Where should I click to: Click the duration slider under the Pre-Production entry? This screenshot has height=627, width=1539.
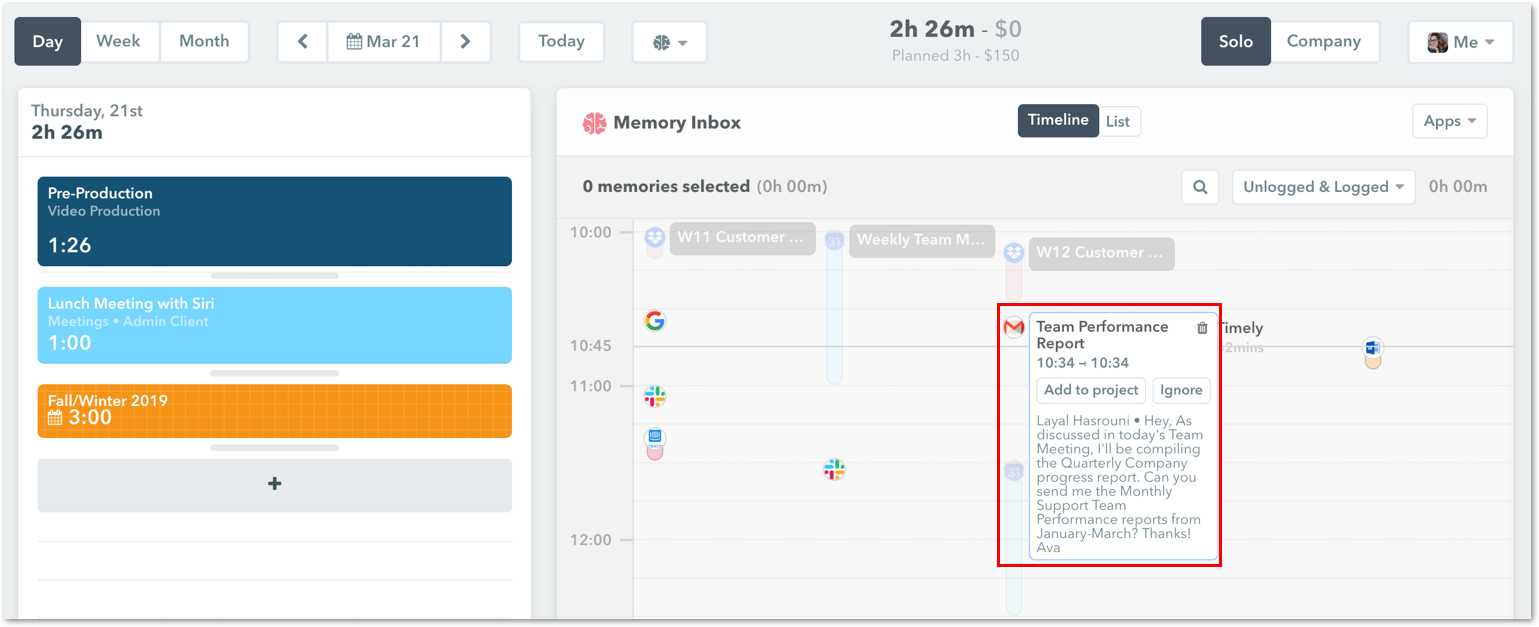tap(274, 275)
